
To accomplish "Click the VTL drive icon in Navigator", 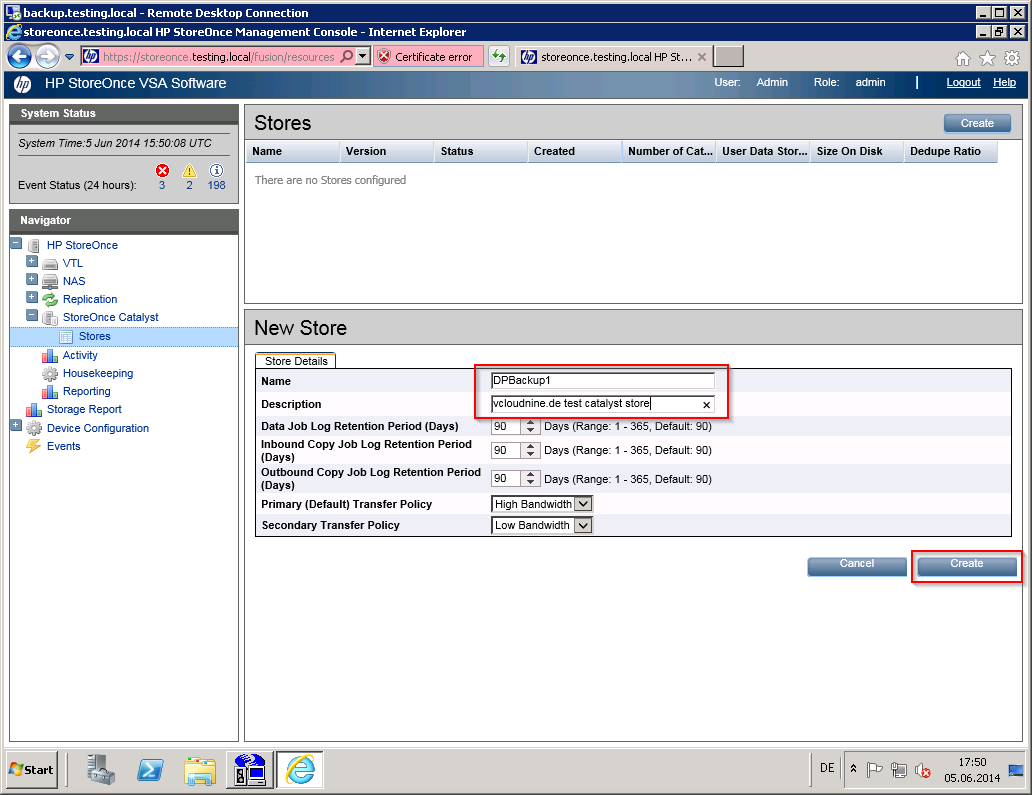I will click(50, 264).
